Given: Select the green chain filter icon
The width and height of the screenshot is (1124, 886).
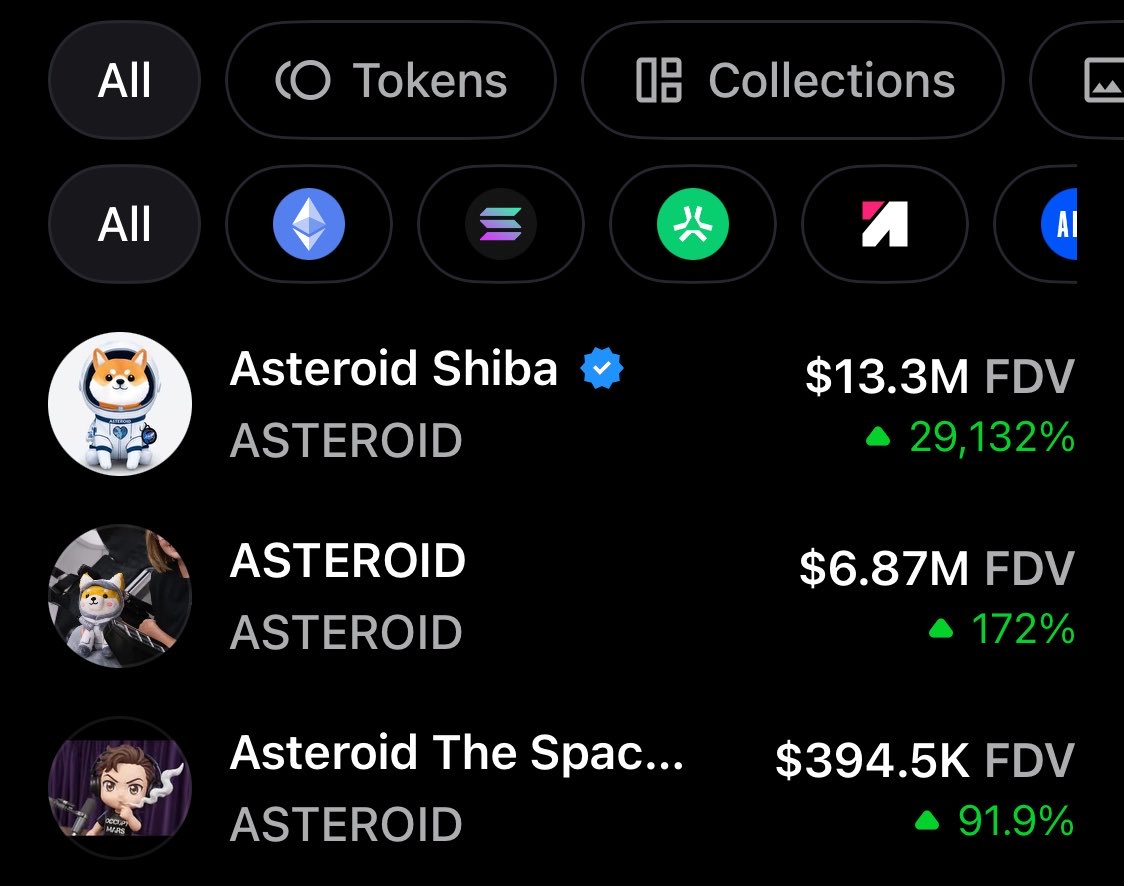Looking at the screenshot, I should click(692, 226).
